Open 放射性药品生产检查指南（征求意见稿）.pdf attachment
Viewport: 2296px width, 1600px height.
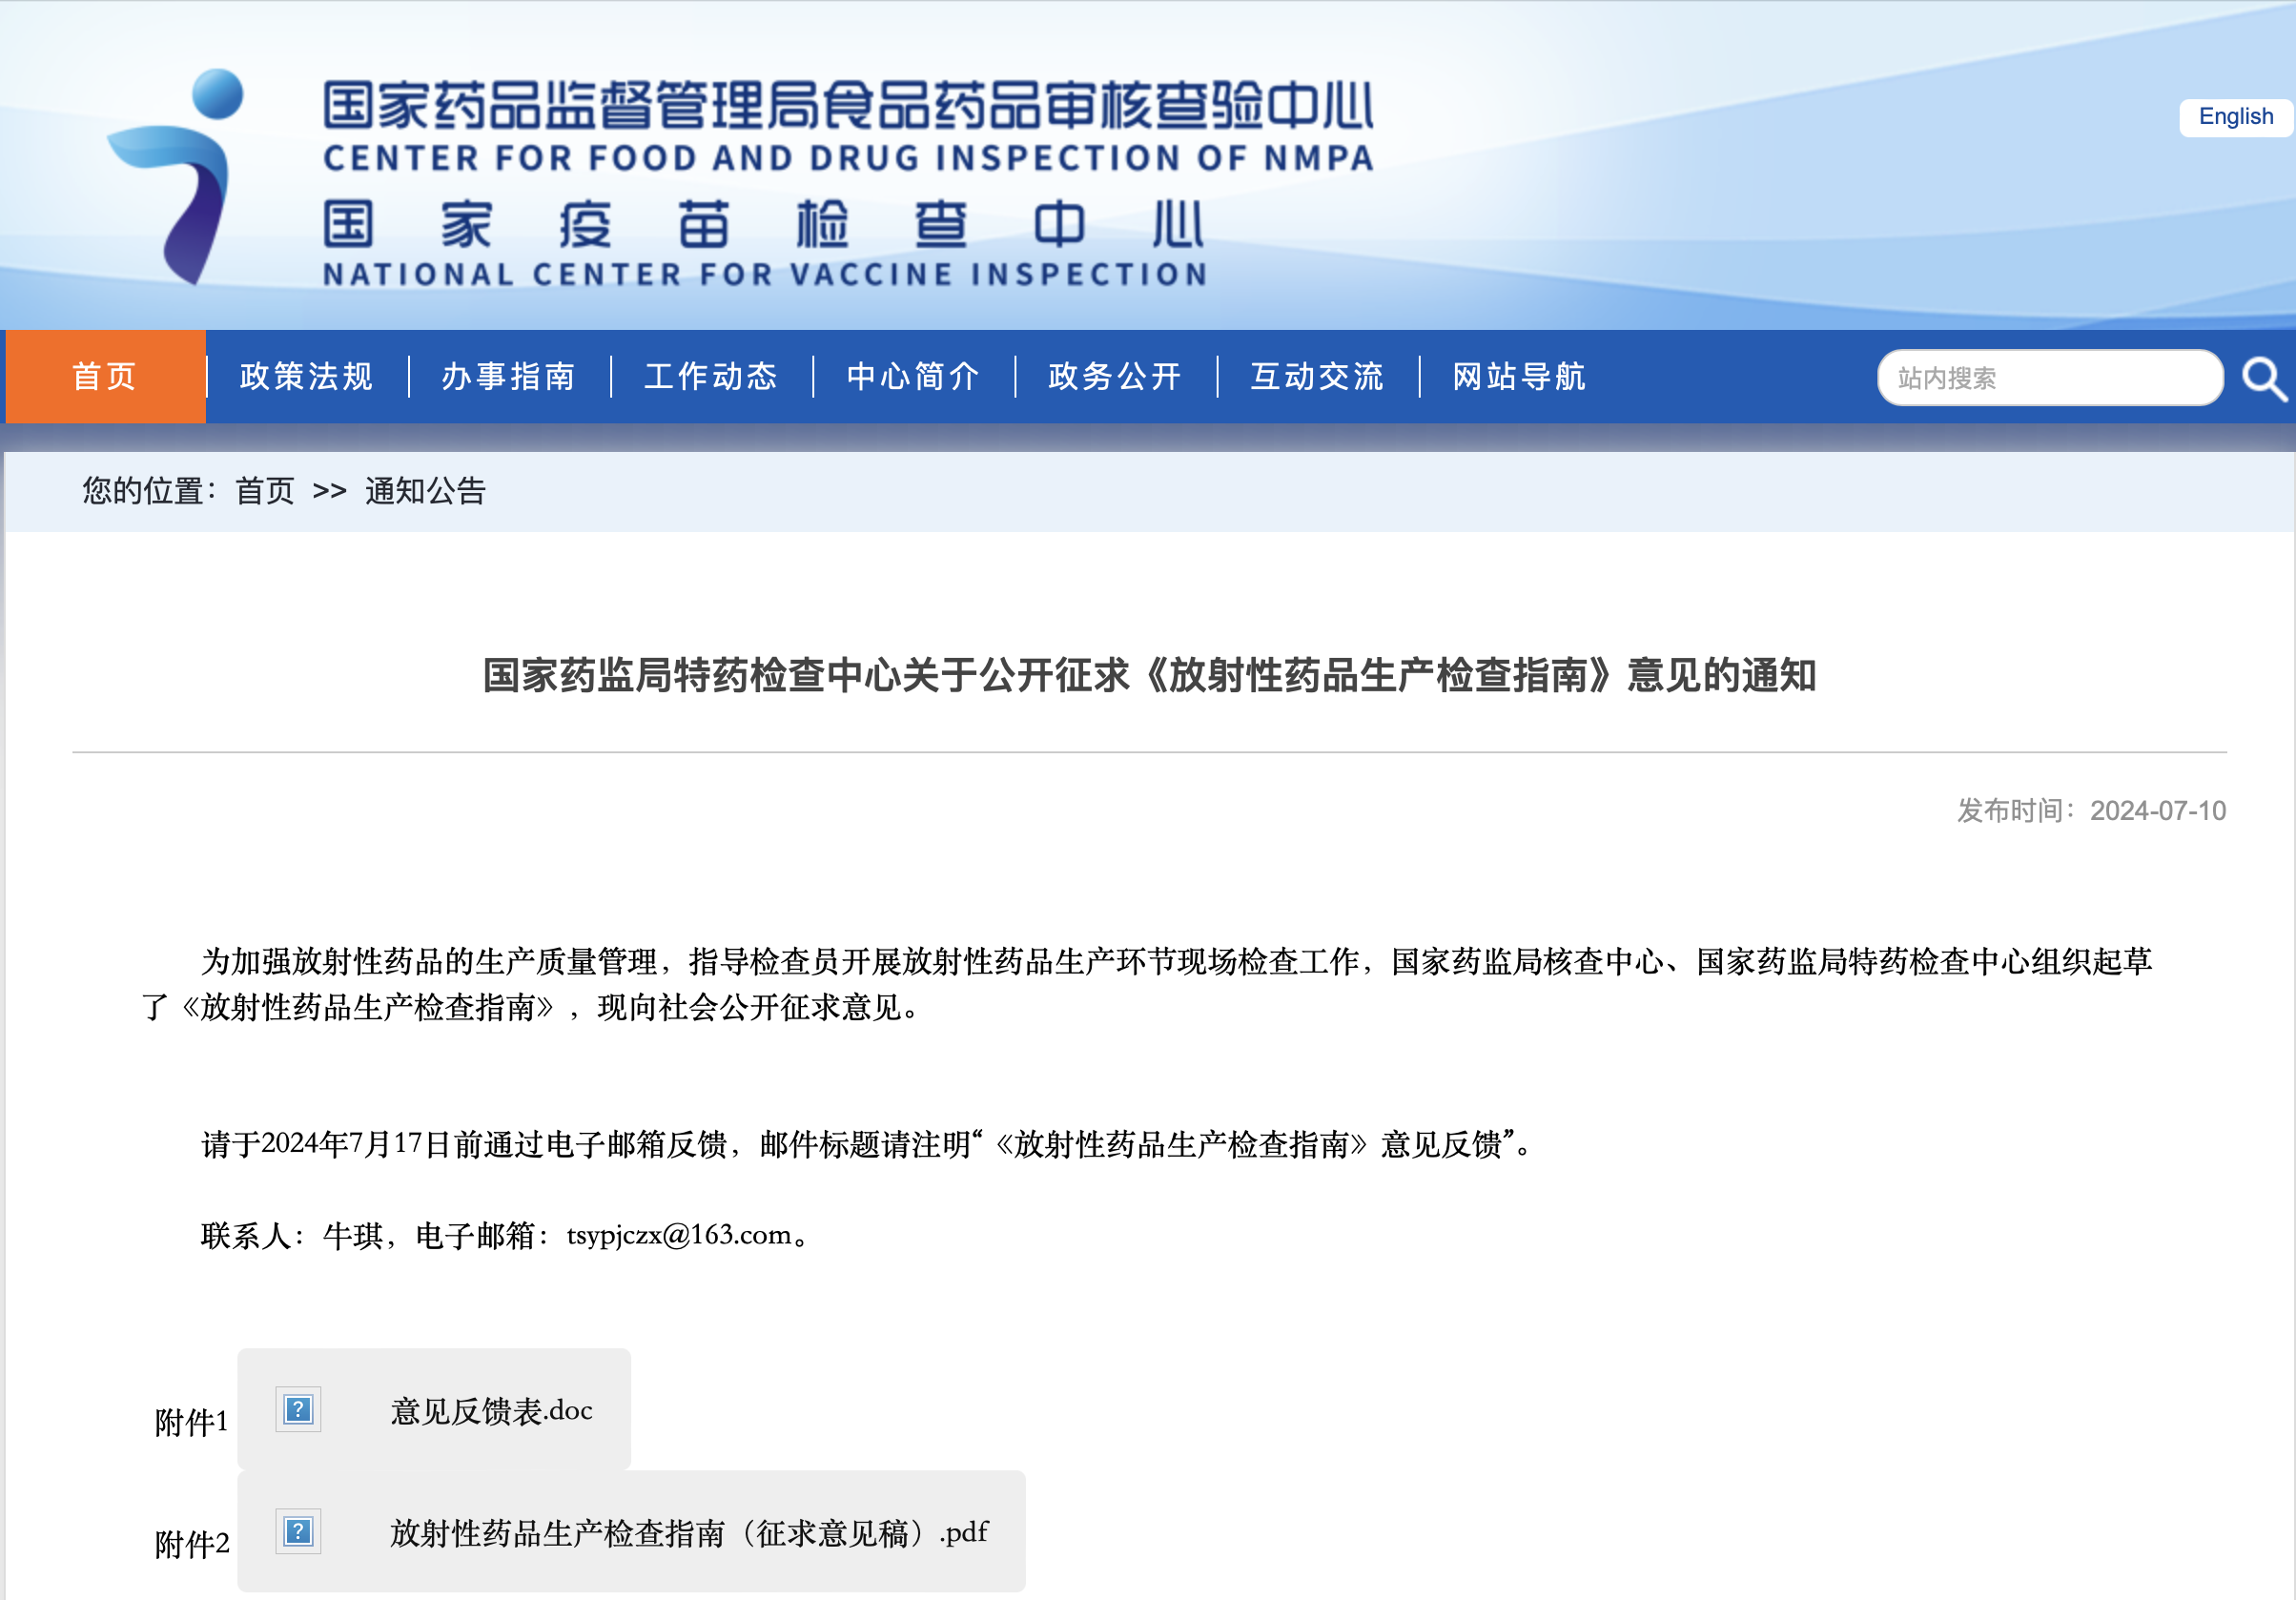pyautogui.click(x=688, y=1533)
